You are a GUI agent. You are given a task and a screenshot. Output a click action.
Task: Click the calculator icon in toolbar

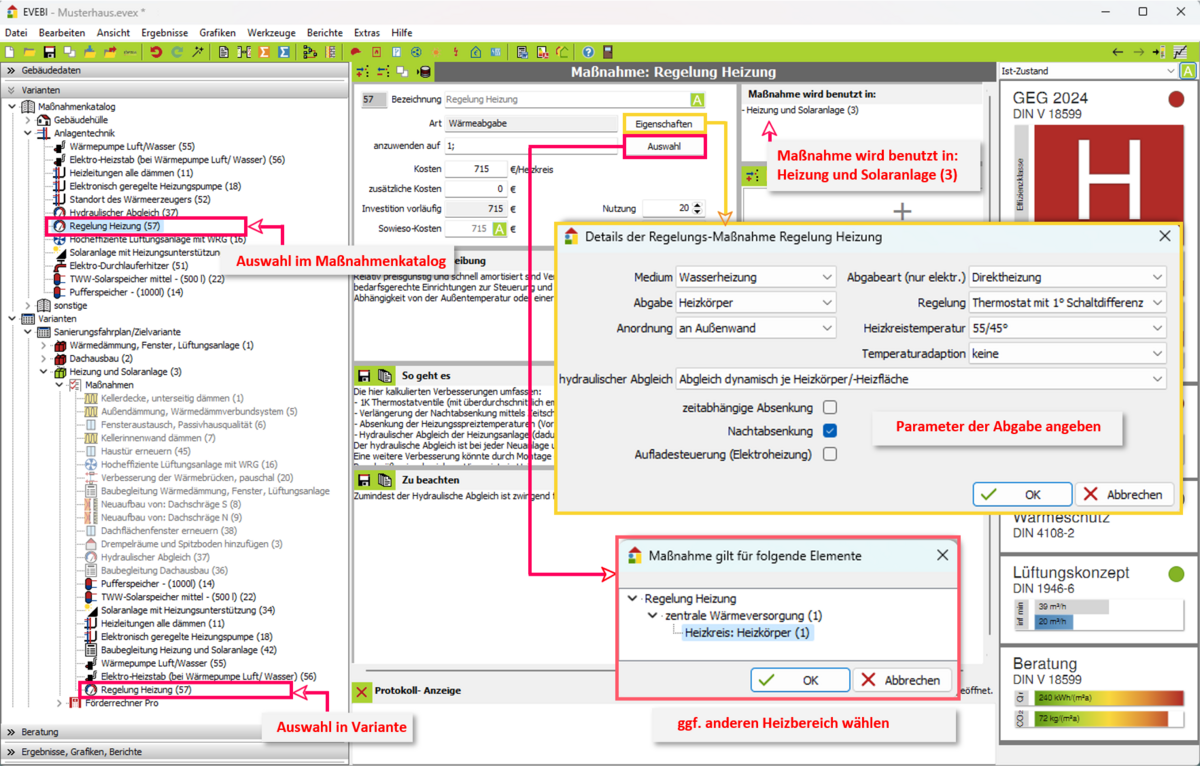tap(607, 52)
